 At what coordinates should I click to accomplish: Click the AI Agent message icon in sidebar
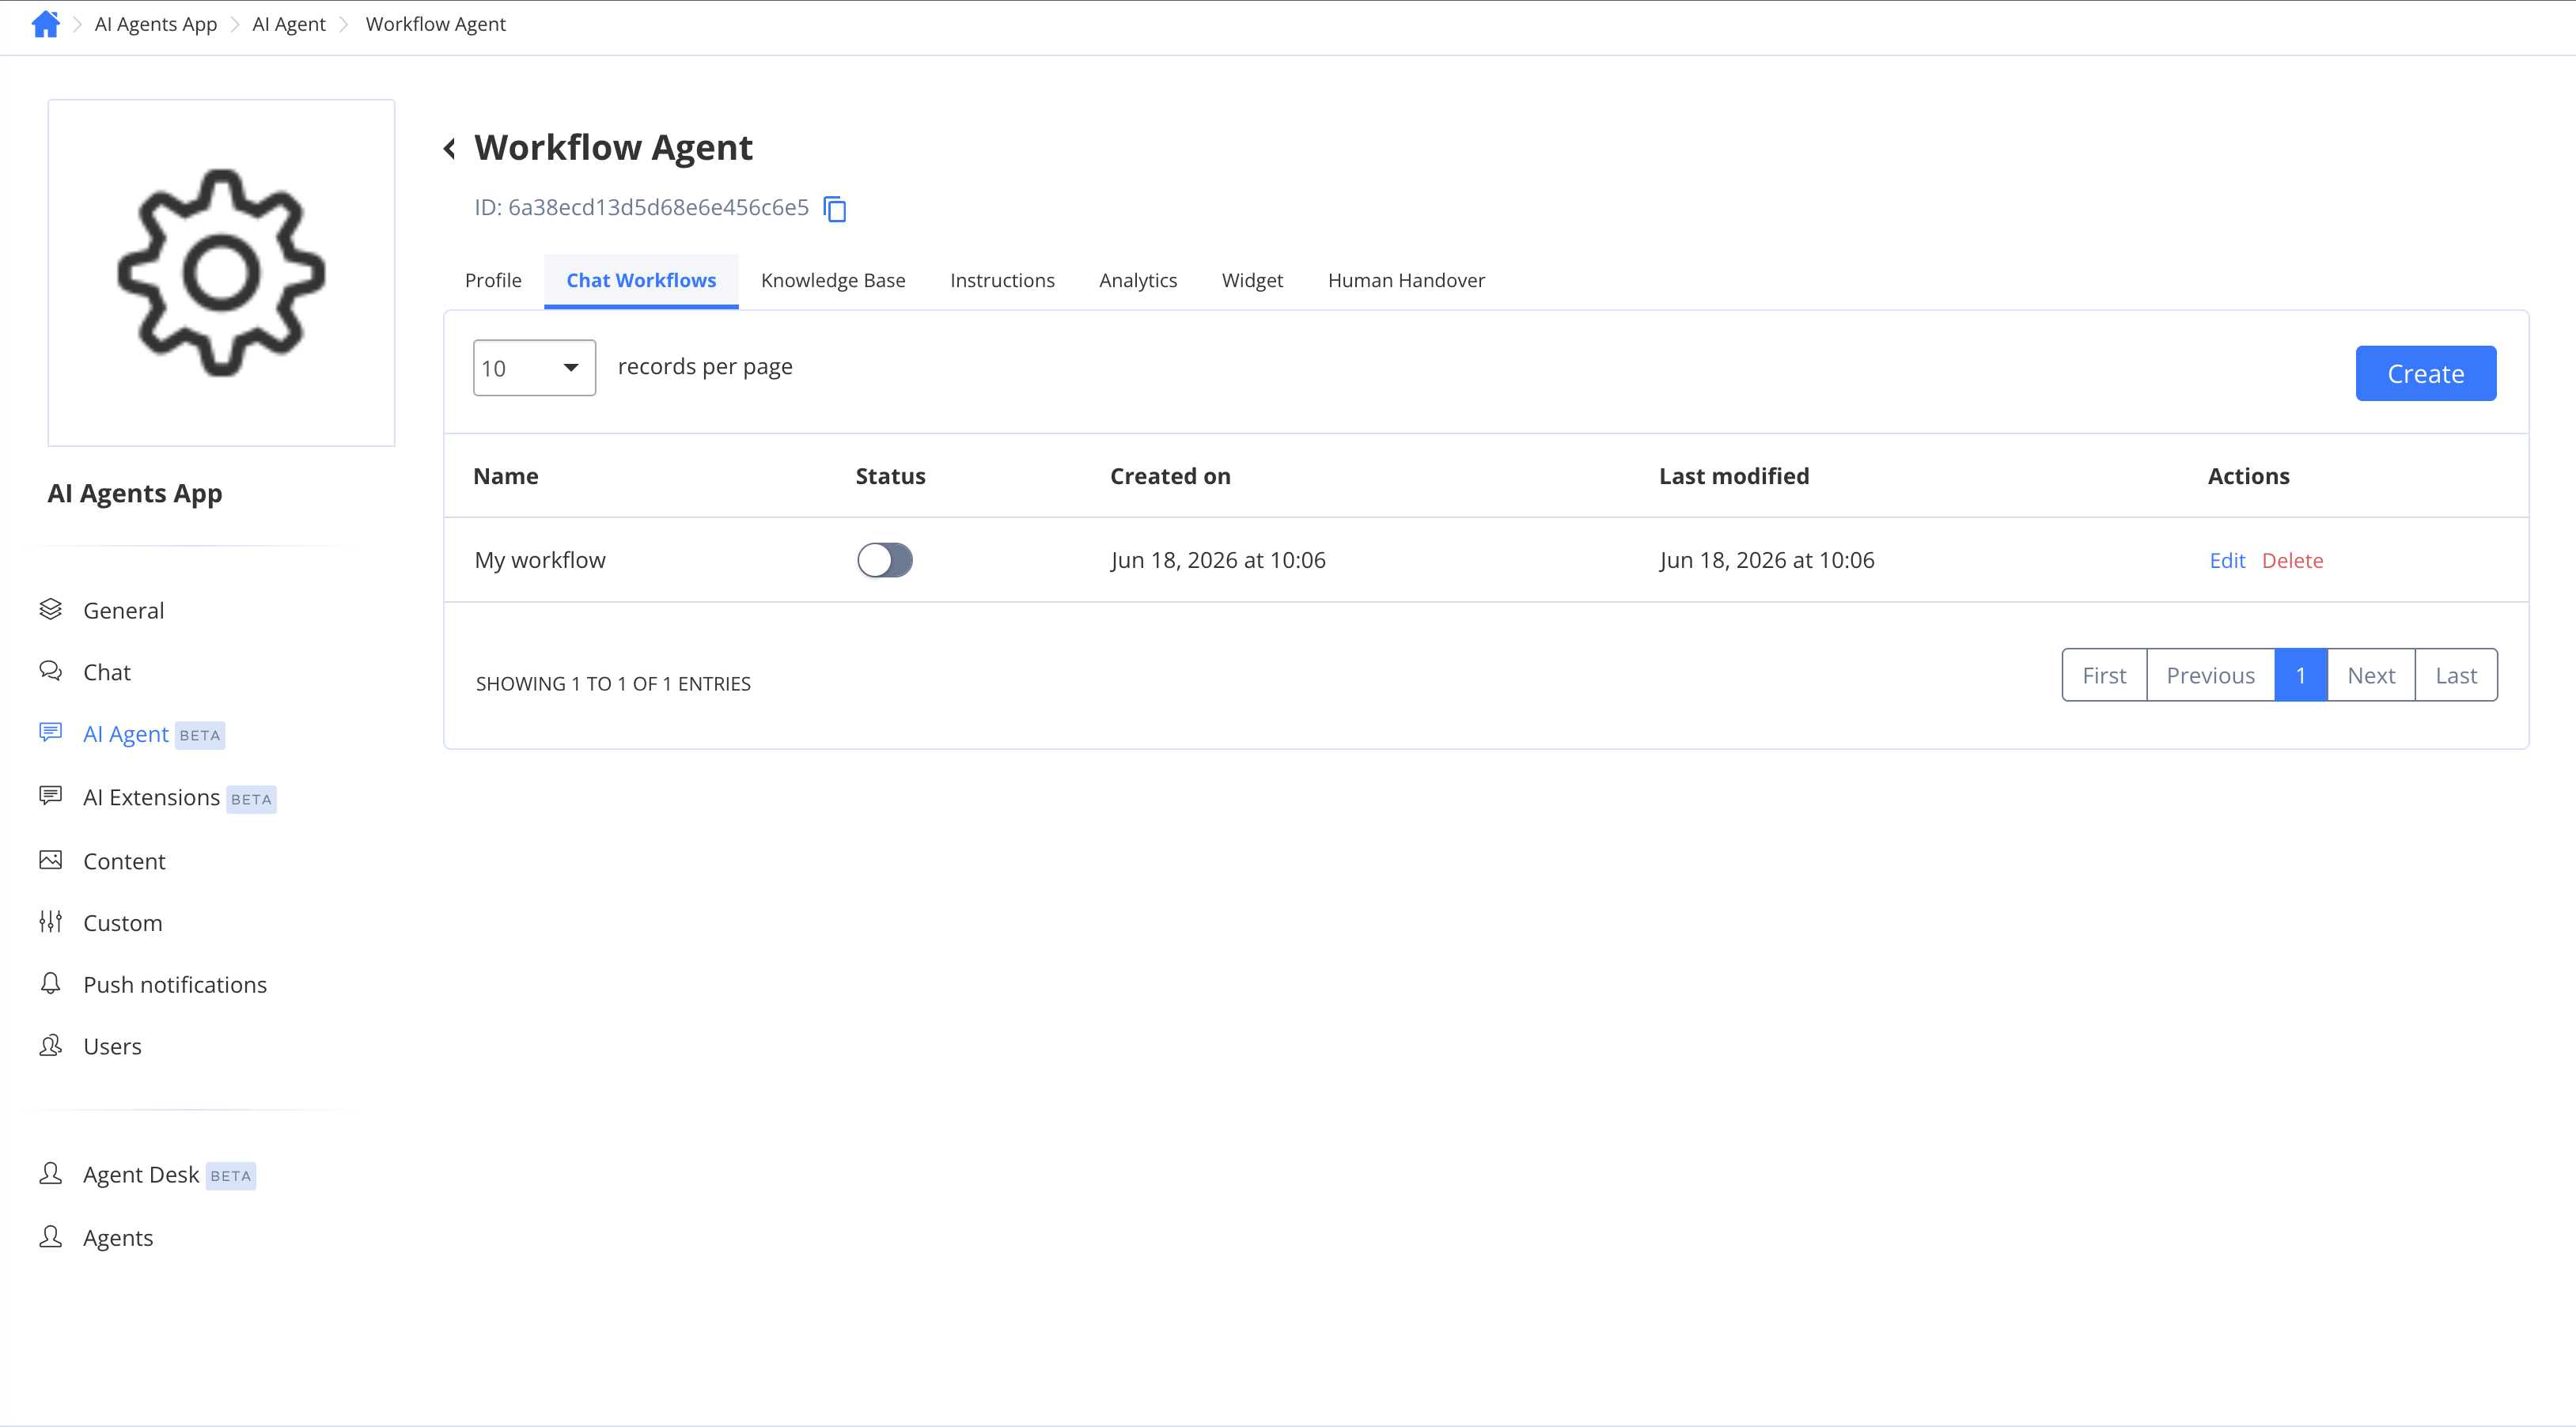tap(51, 733)
